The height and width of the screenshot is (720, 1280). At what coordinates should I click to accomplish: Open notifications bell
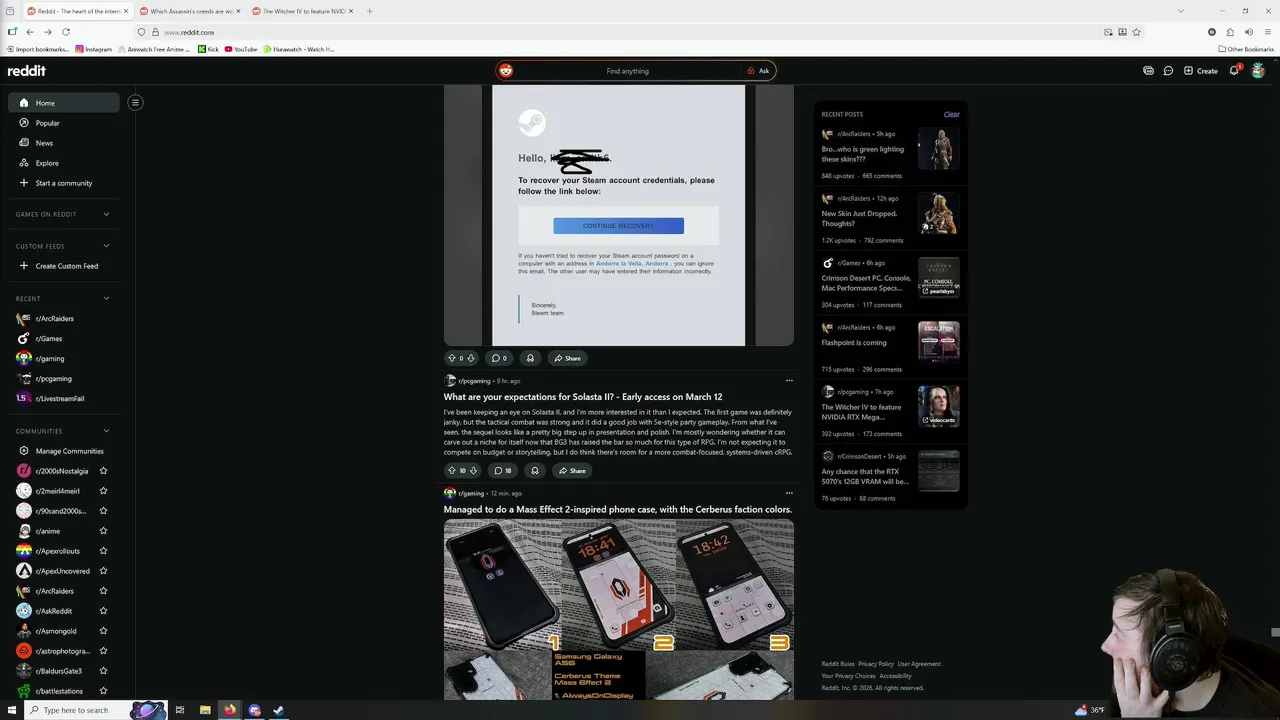1234,71
